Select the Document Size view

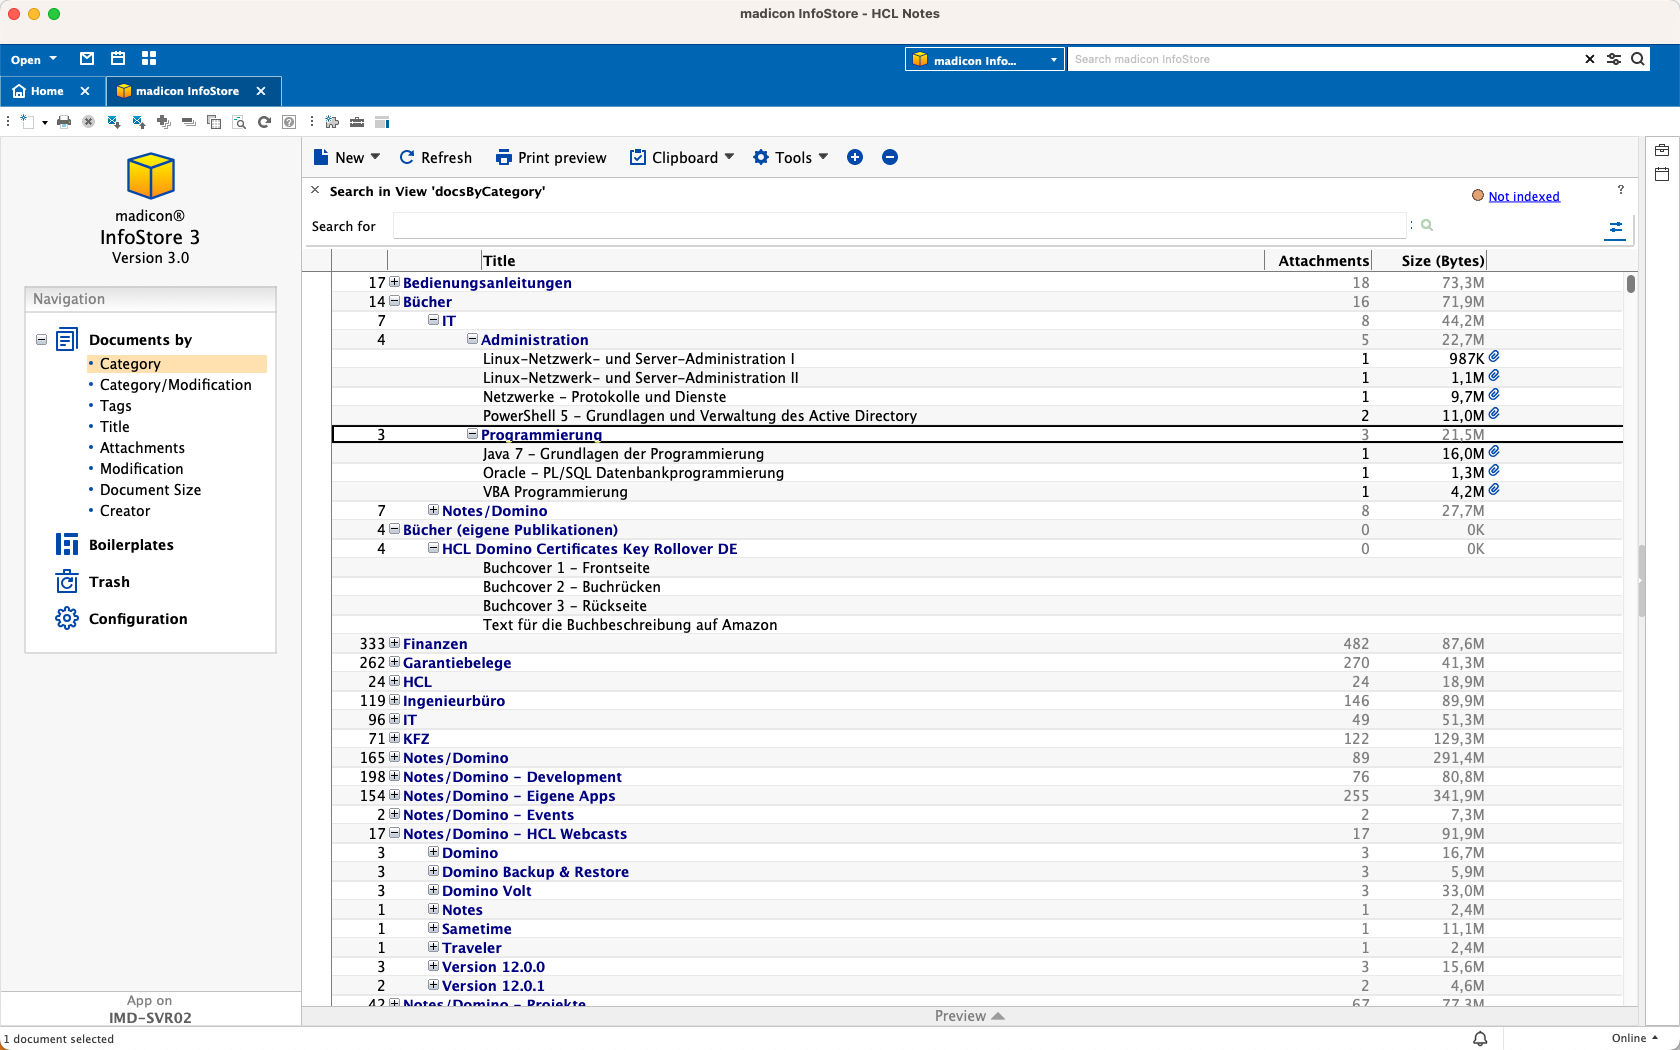(x=150, y=490)
